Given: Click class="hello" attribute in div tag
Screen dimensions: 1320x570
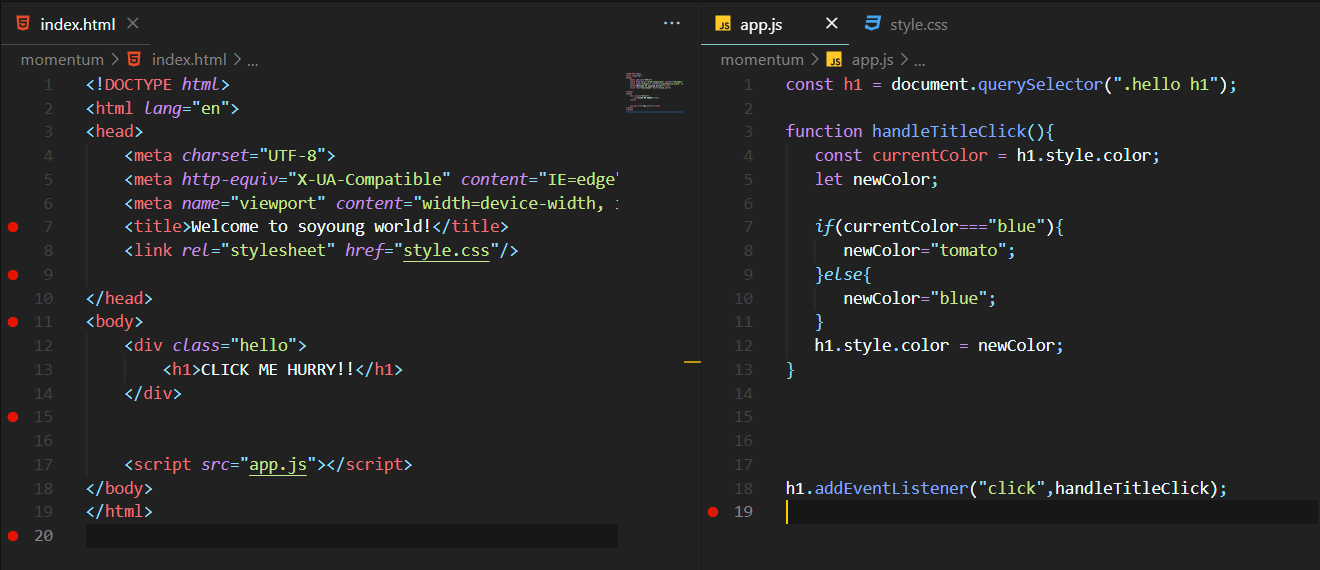Looking at the screenshot, I should click(234, 345).
